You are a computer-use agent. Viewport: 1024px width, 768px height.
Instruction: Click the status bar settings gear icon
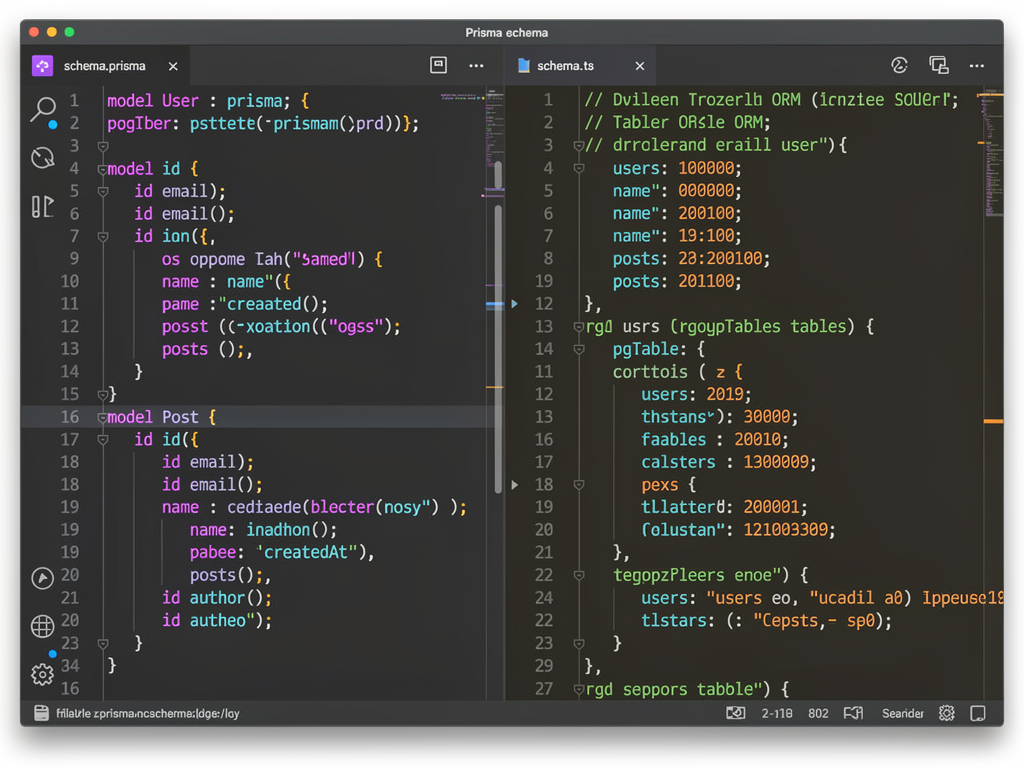(946, 713)
